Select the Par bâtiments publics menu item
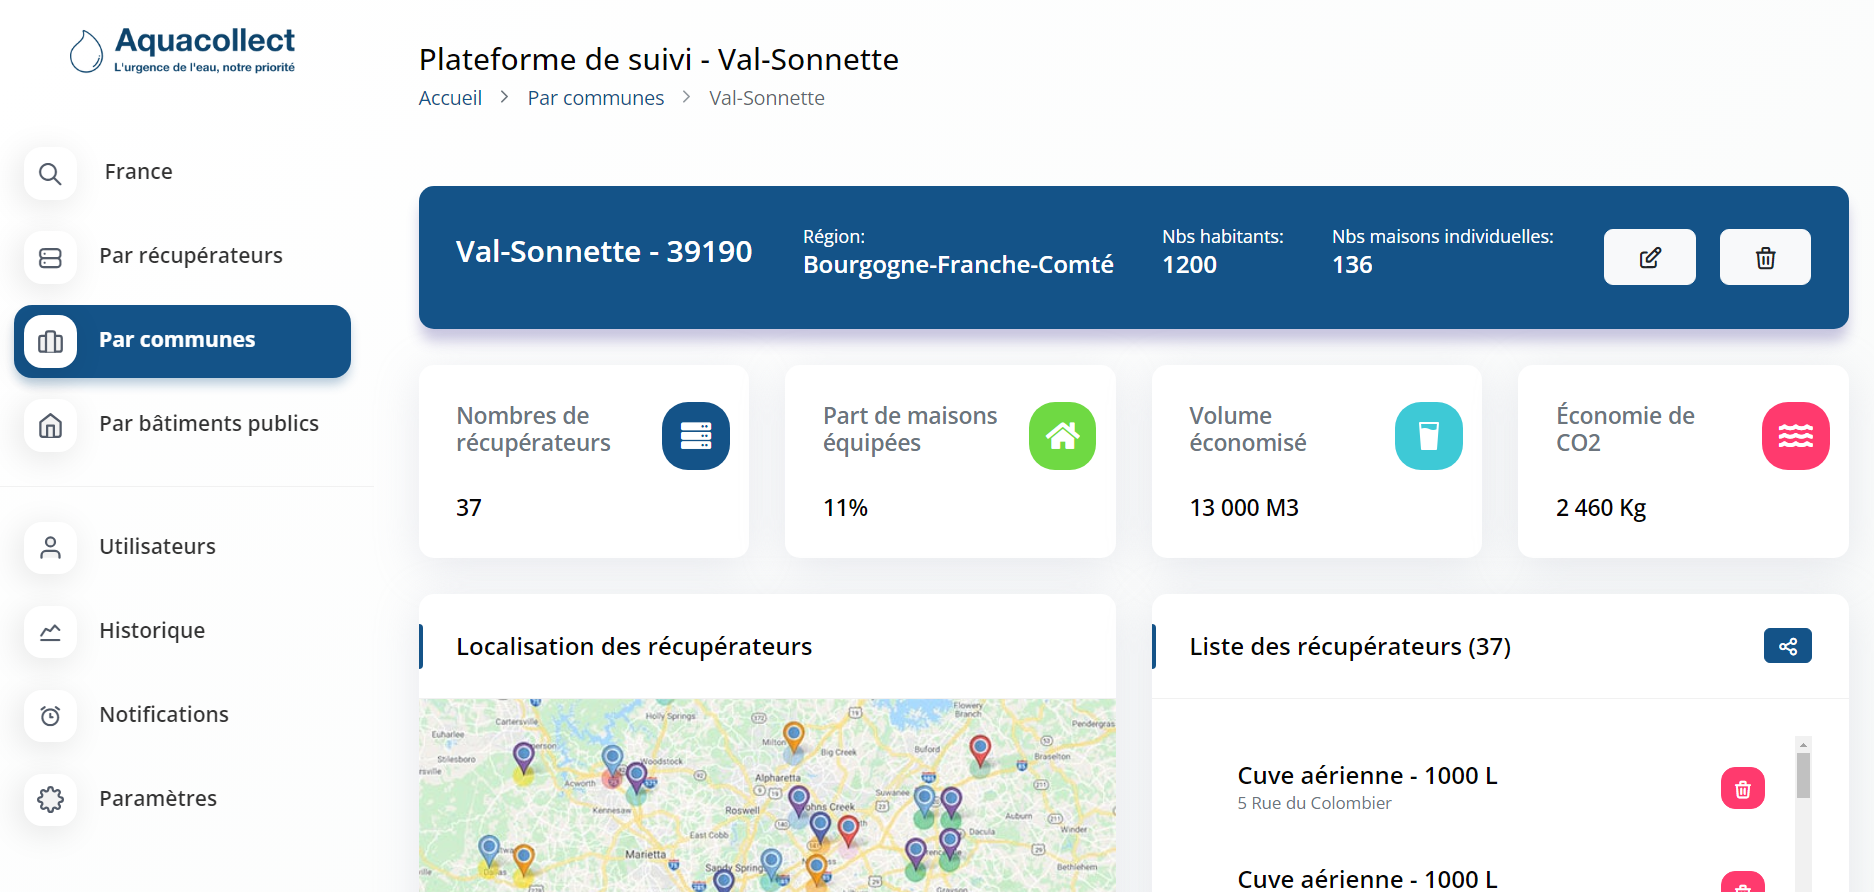Viewport: 1874px width, 892px height. pyautogui.click(x=208, y=424)
